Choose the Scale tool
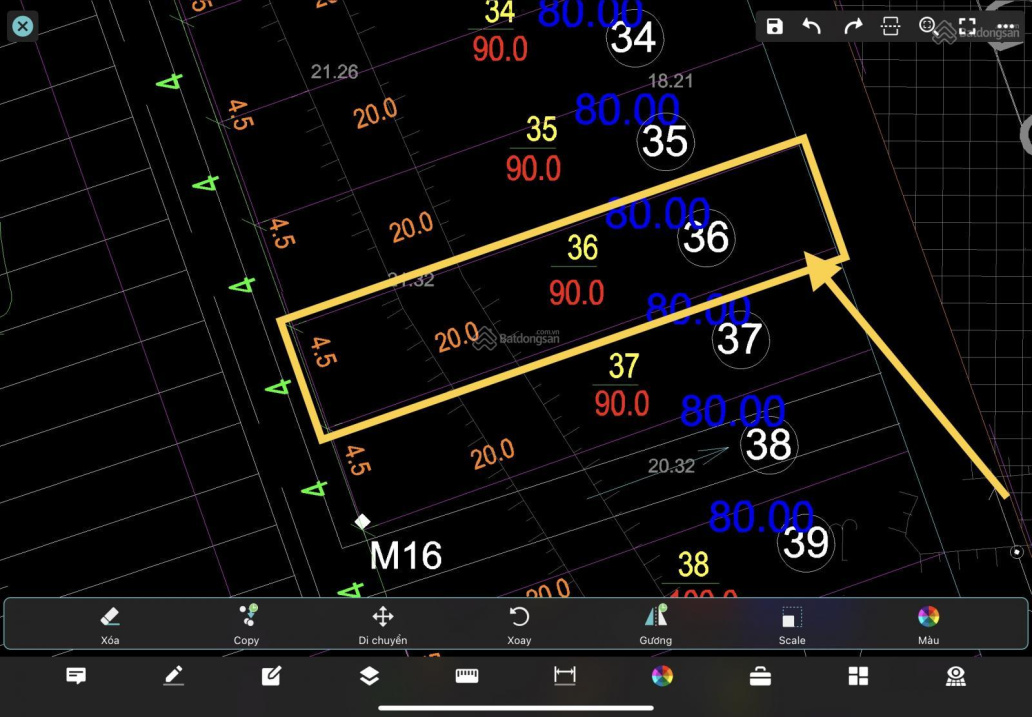 (x=792, y=624)
